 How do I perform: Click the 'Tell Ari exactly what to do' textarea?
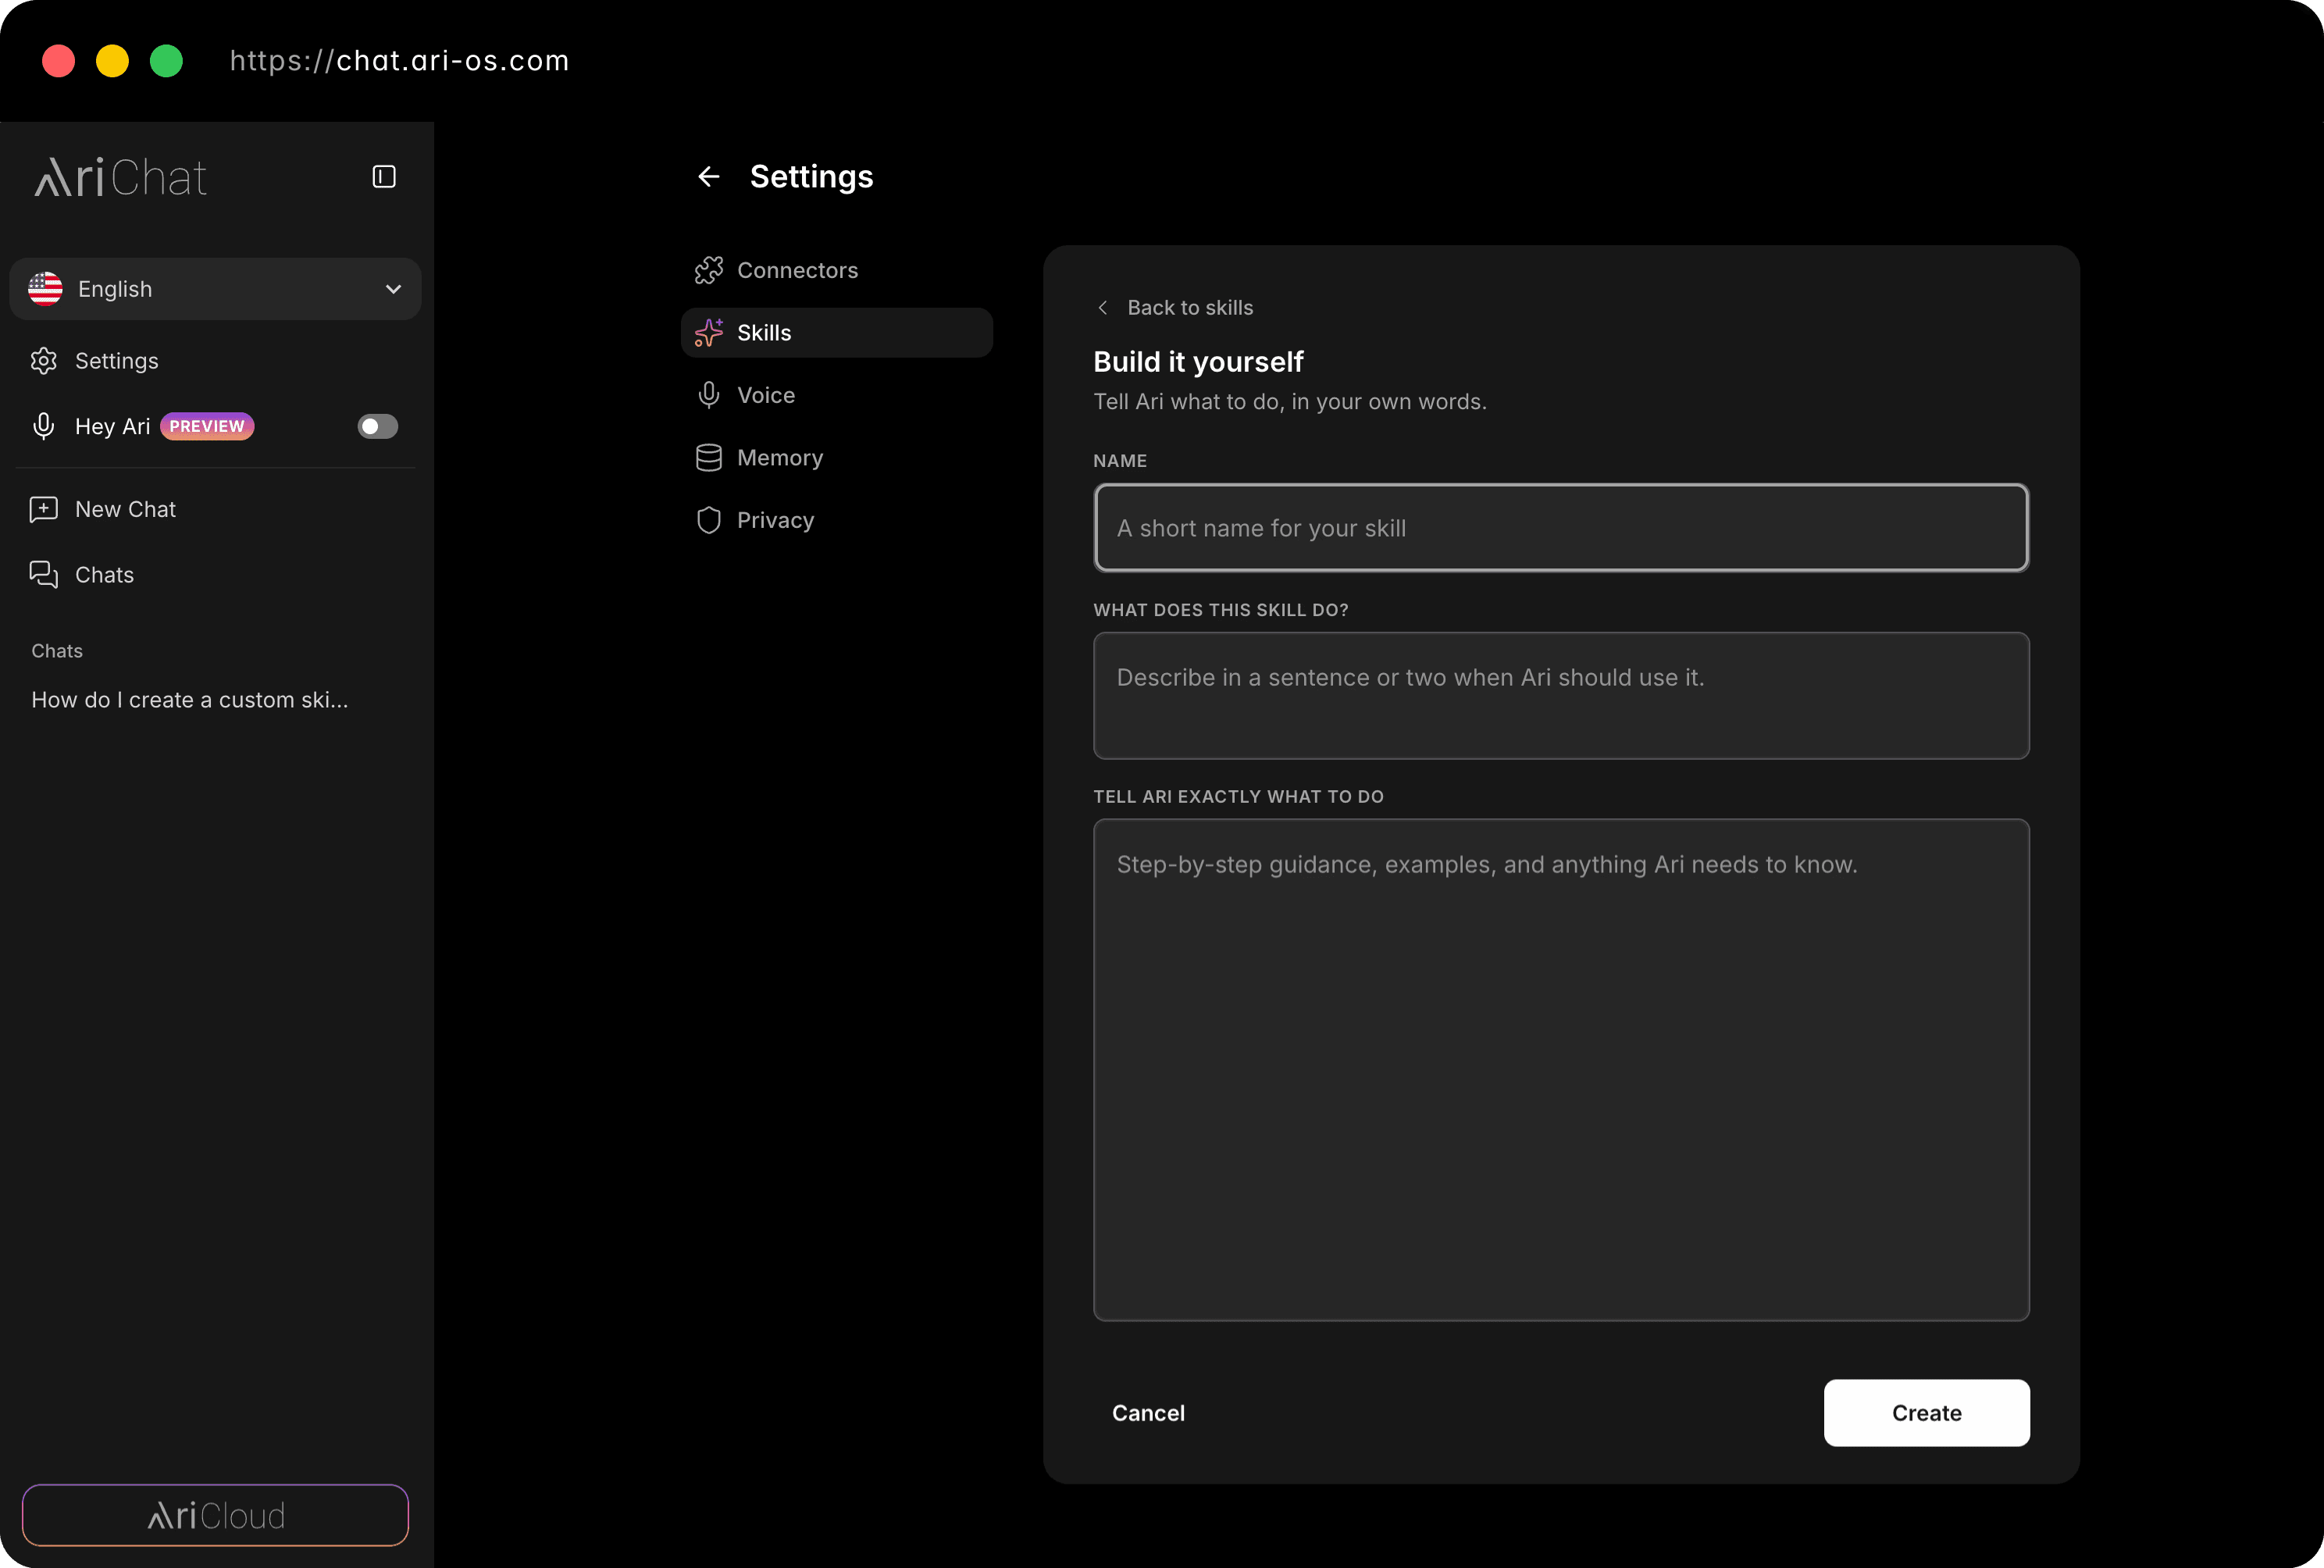point(1561,1070)
